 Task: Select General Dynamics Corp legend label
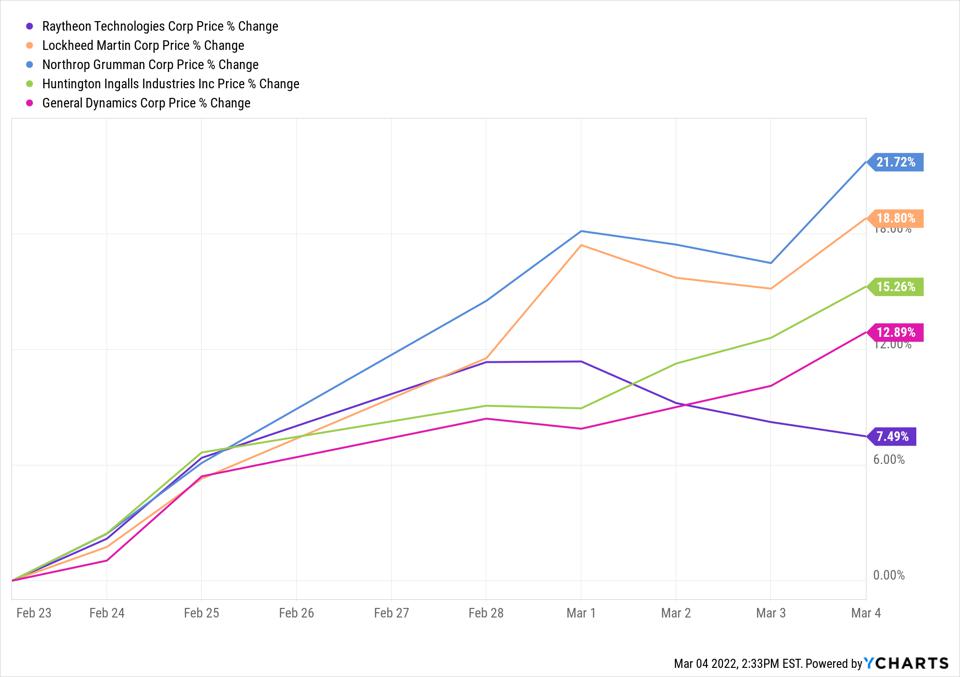pos(146,103)
